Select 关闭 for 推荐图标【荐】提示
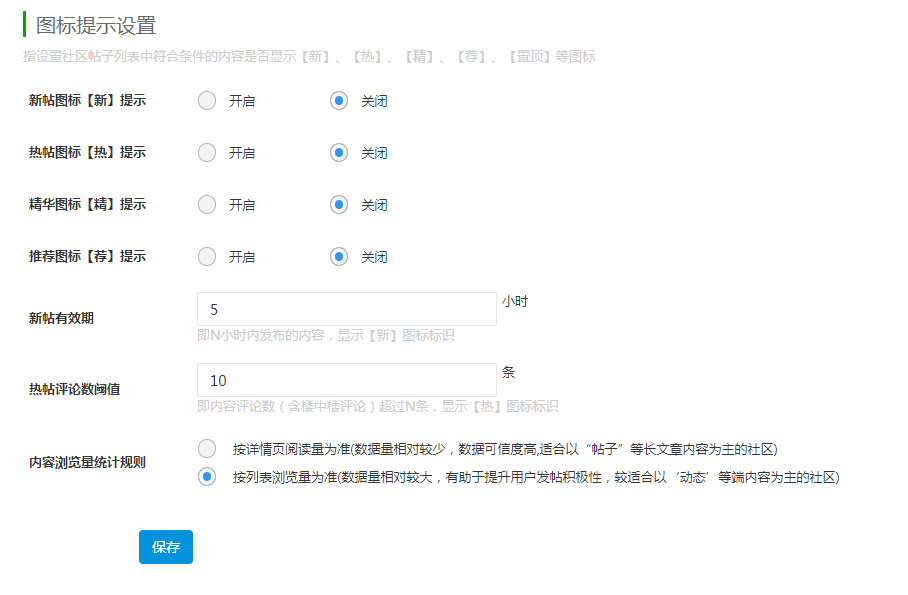 (x=339, y=257)
